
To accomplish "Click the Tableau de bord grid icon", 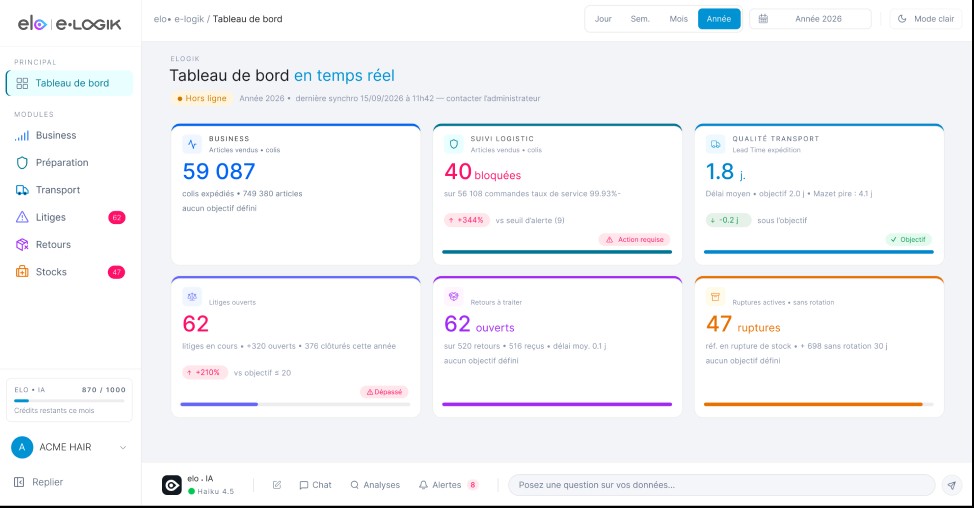I will [x=22, y=83].
